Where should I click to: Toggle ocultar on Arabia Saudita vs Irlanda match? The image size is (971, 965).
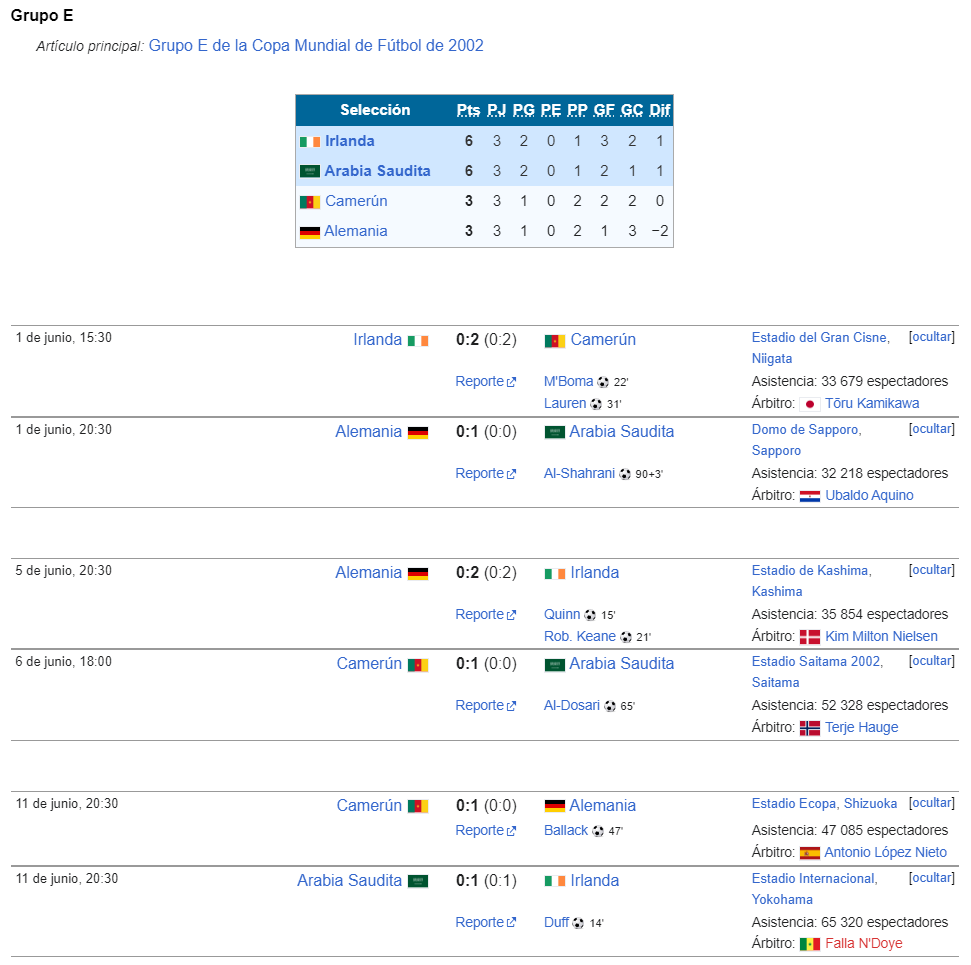[931, 878]
